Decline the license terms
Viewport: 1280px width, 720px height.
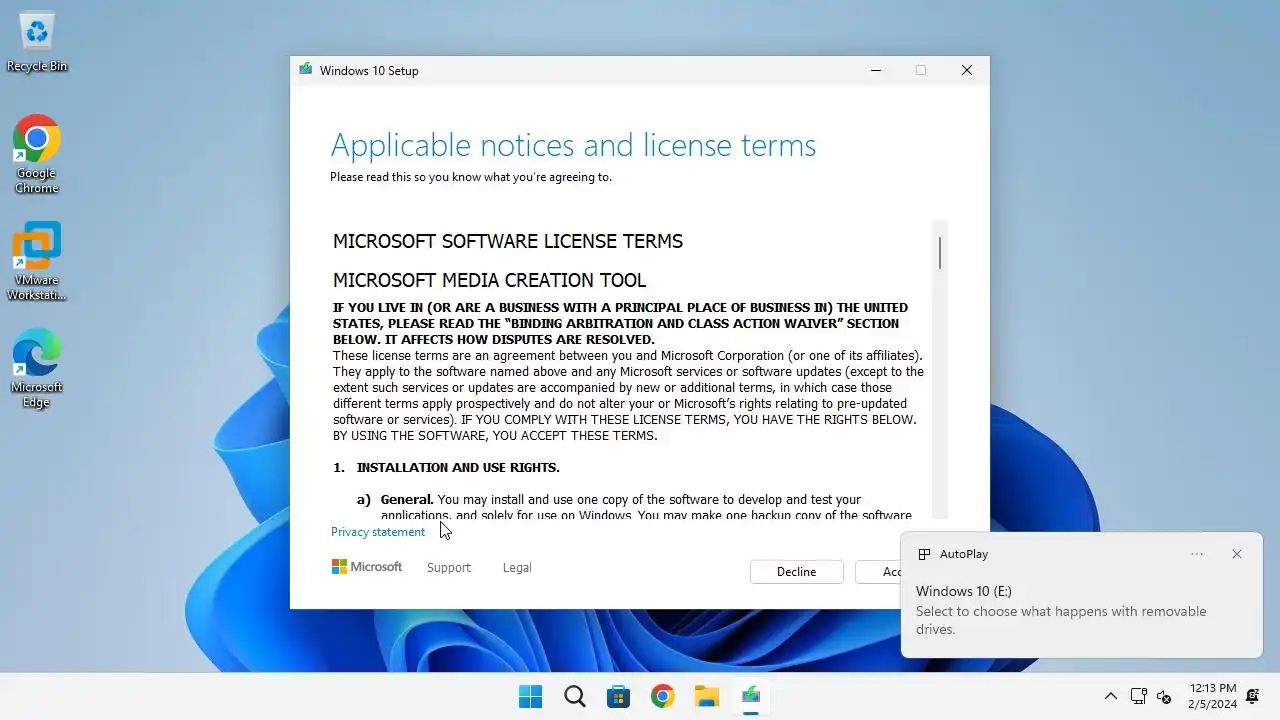797,572
